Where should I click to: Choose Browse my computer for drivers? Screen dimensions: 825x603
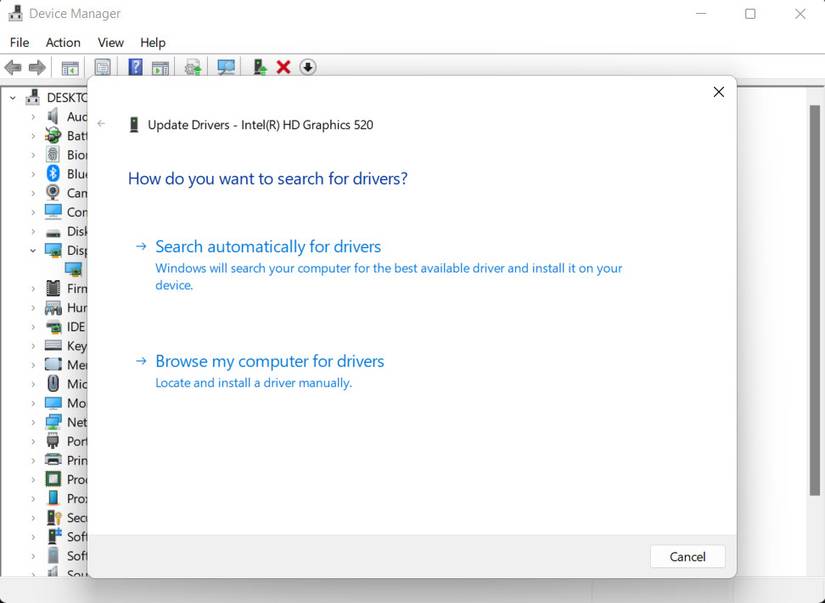(x=270, y=361)
